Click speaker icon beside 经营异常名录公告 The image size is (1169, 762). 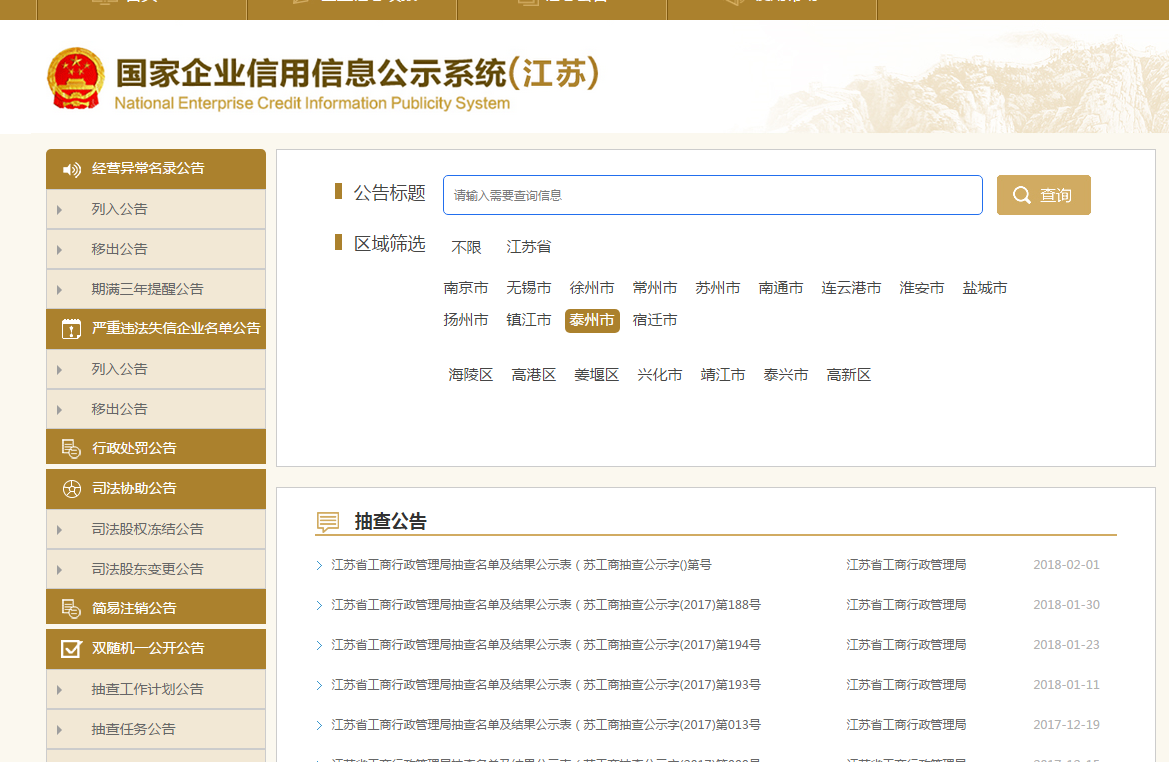[x=72, y=169]
